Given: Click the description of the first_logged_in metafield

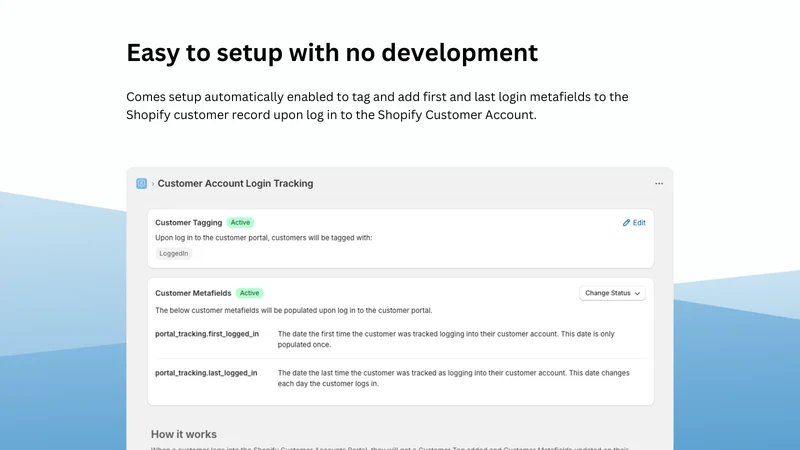Looking at the screenshot, I should (446, 339).
